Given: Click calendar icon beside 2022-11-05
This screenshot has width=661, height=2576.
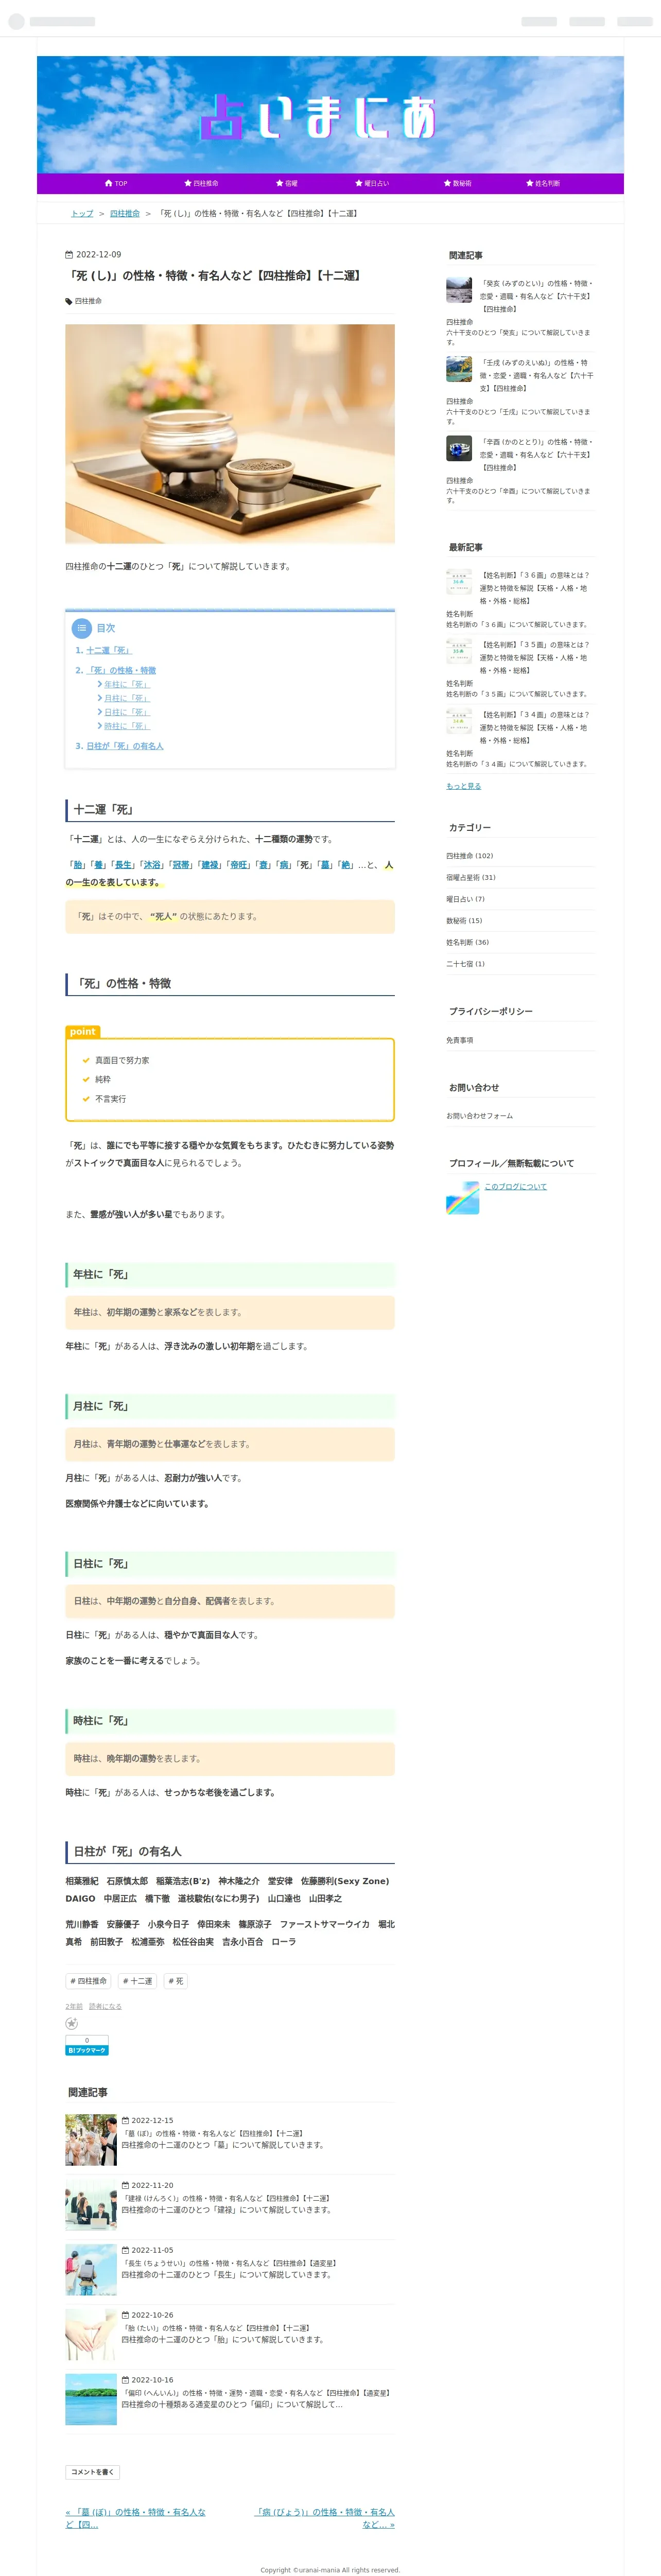Looking at the screenshot, I should pyautogui.click(x=125, y=2251).
